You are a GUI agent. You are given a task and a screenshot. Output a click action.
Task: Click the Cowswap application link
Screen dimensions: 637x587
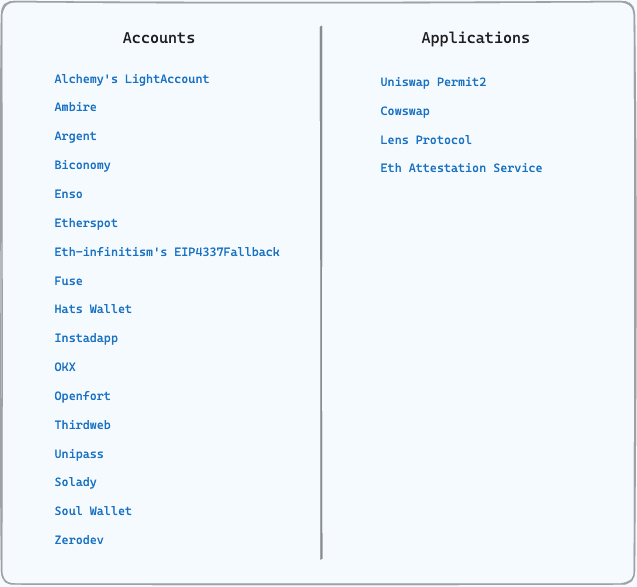click(405, 111)
